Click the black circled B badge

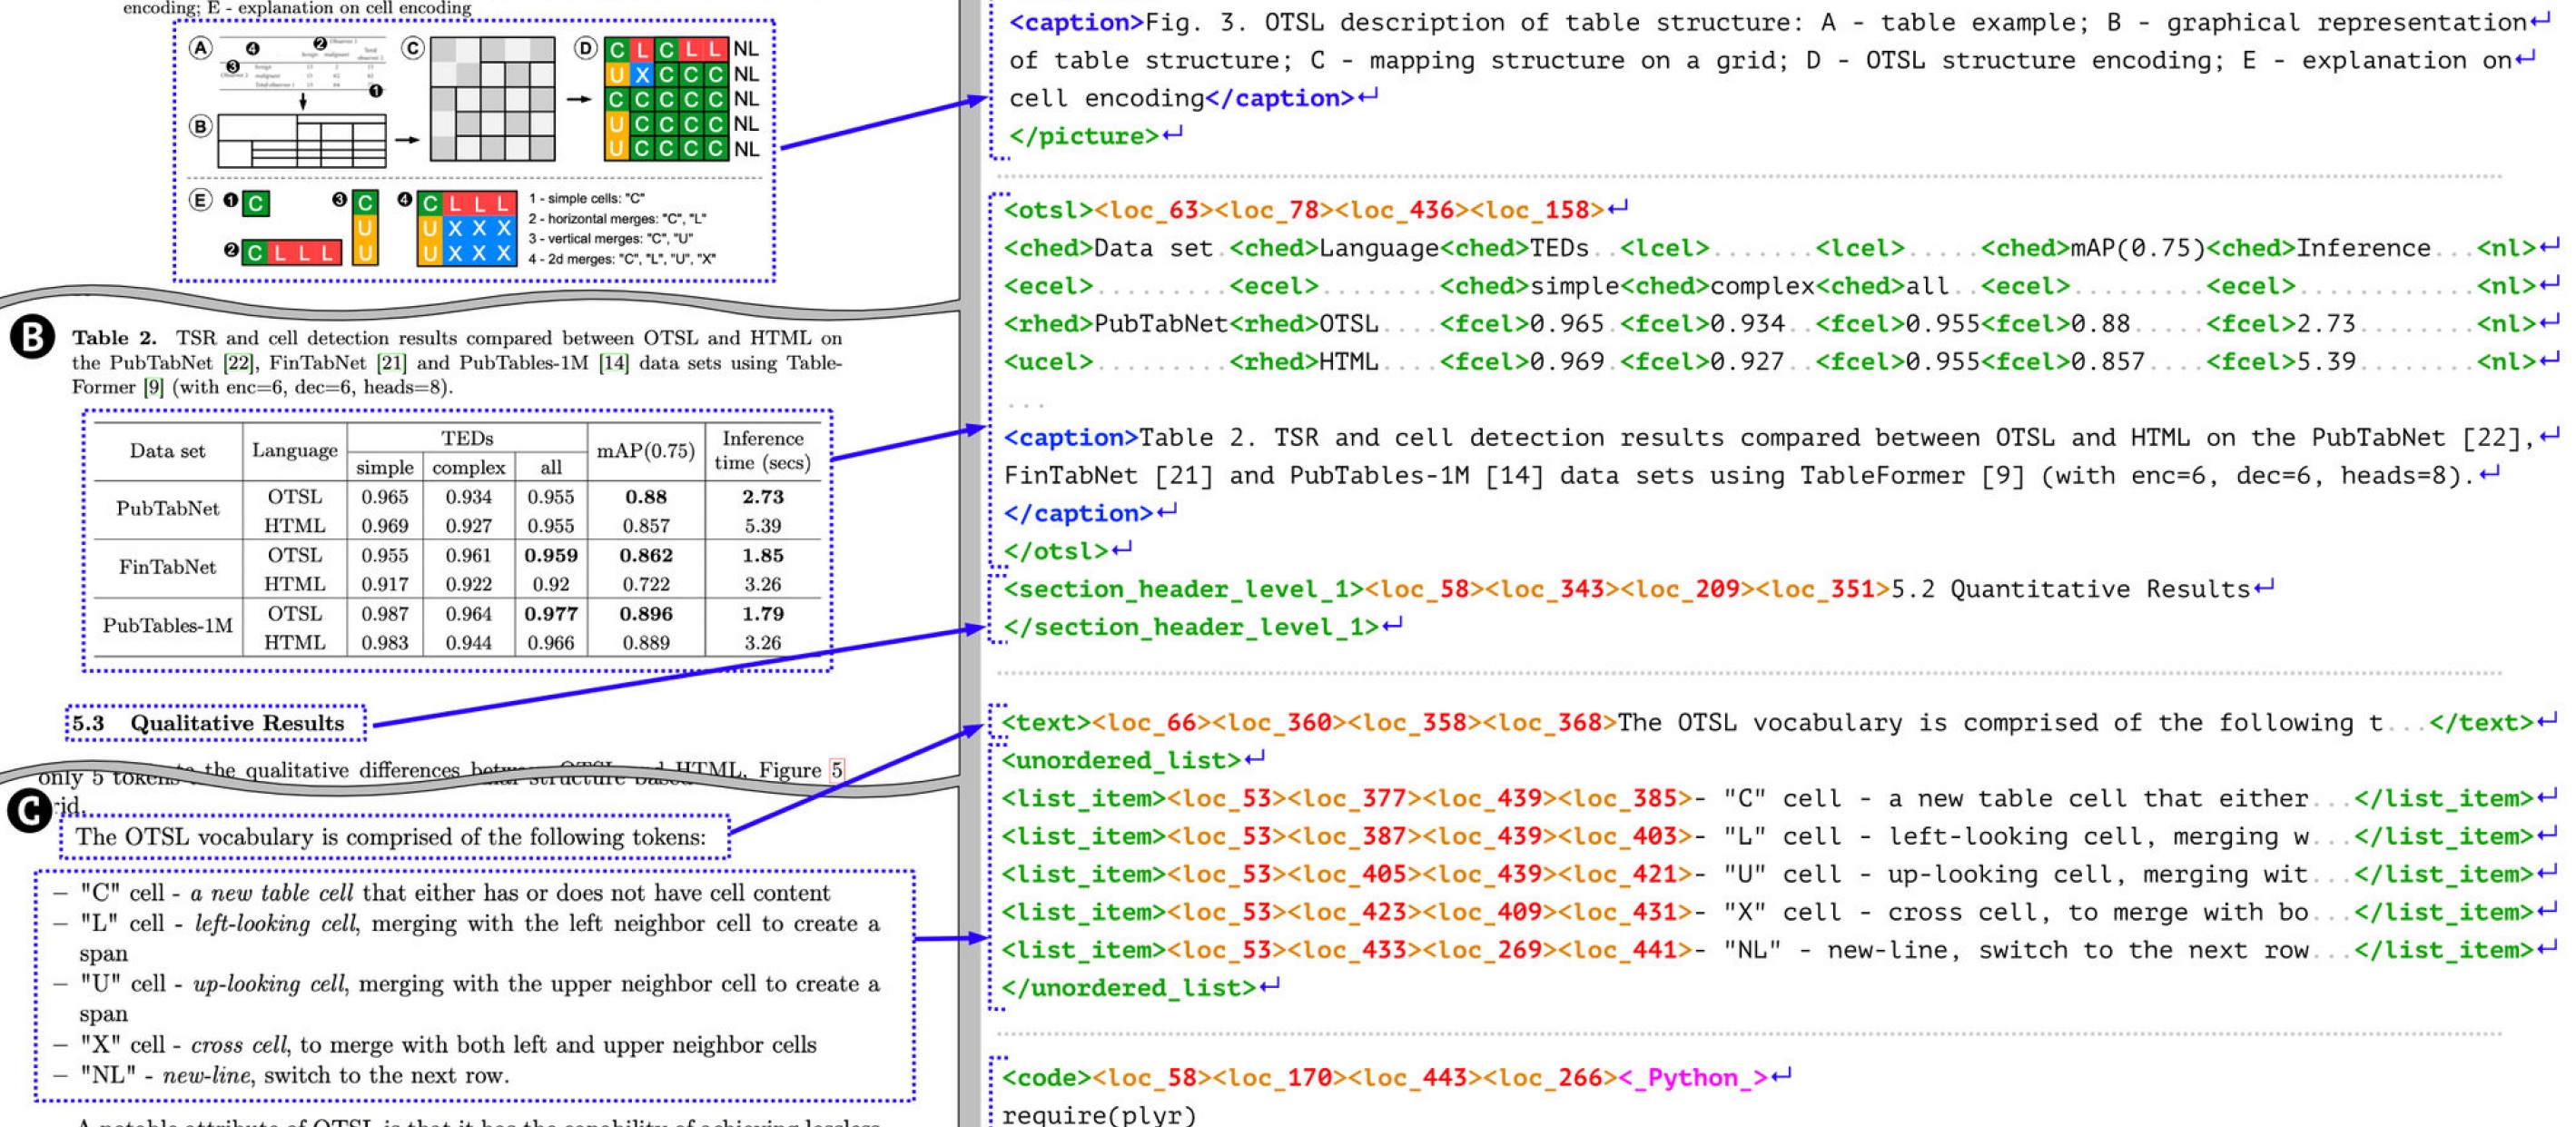click(x=31, y=338)
